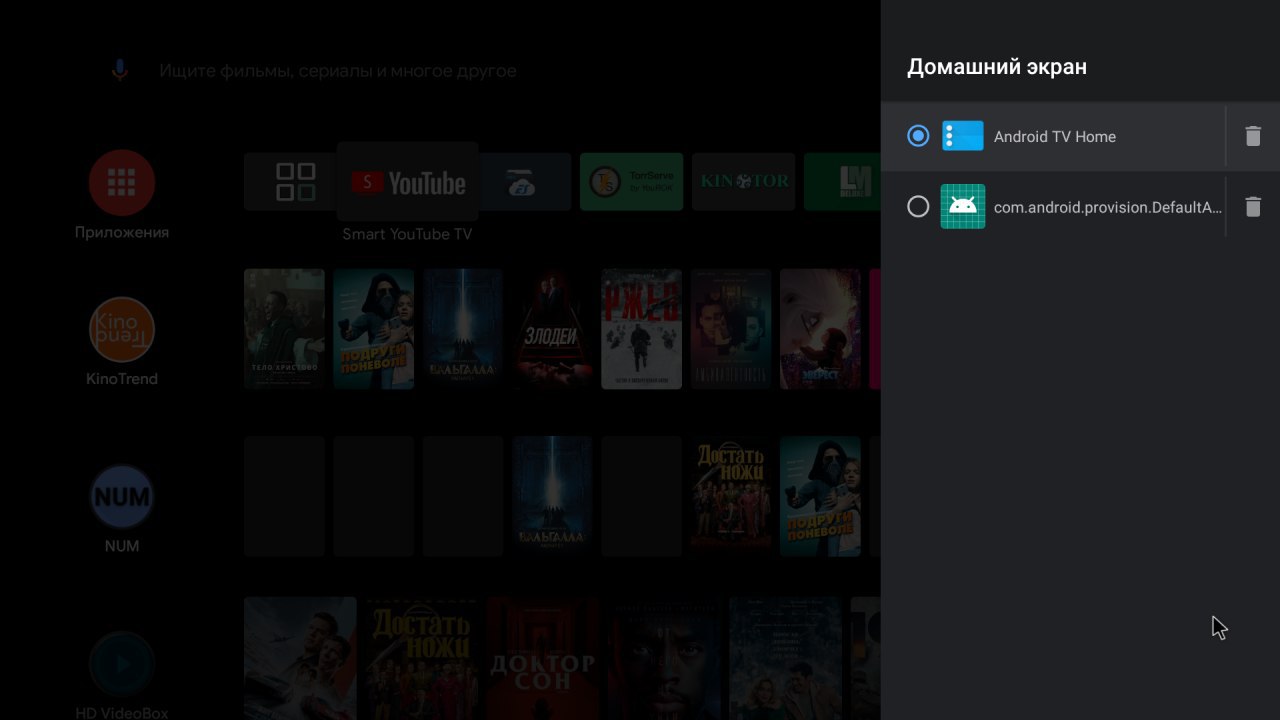Open Достать ножи poster in HD VideoBox row
The height and width of the screenshot is (720, 1280).
click(422, 658)
